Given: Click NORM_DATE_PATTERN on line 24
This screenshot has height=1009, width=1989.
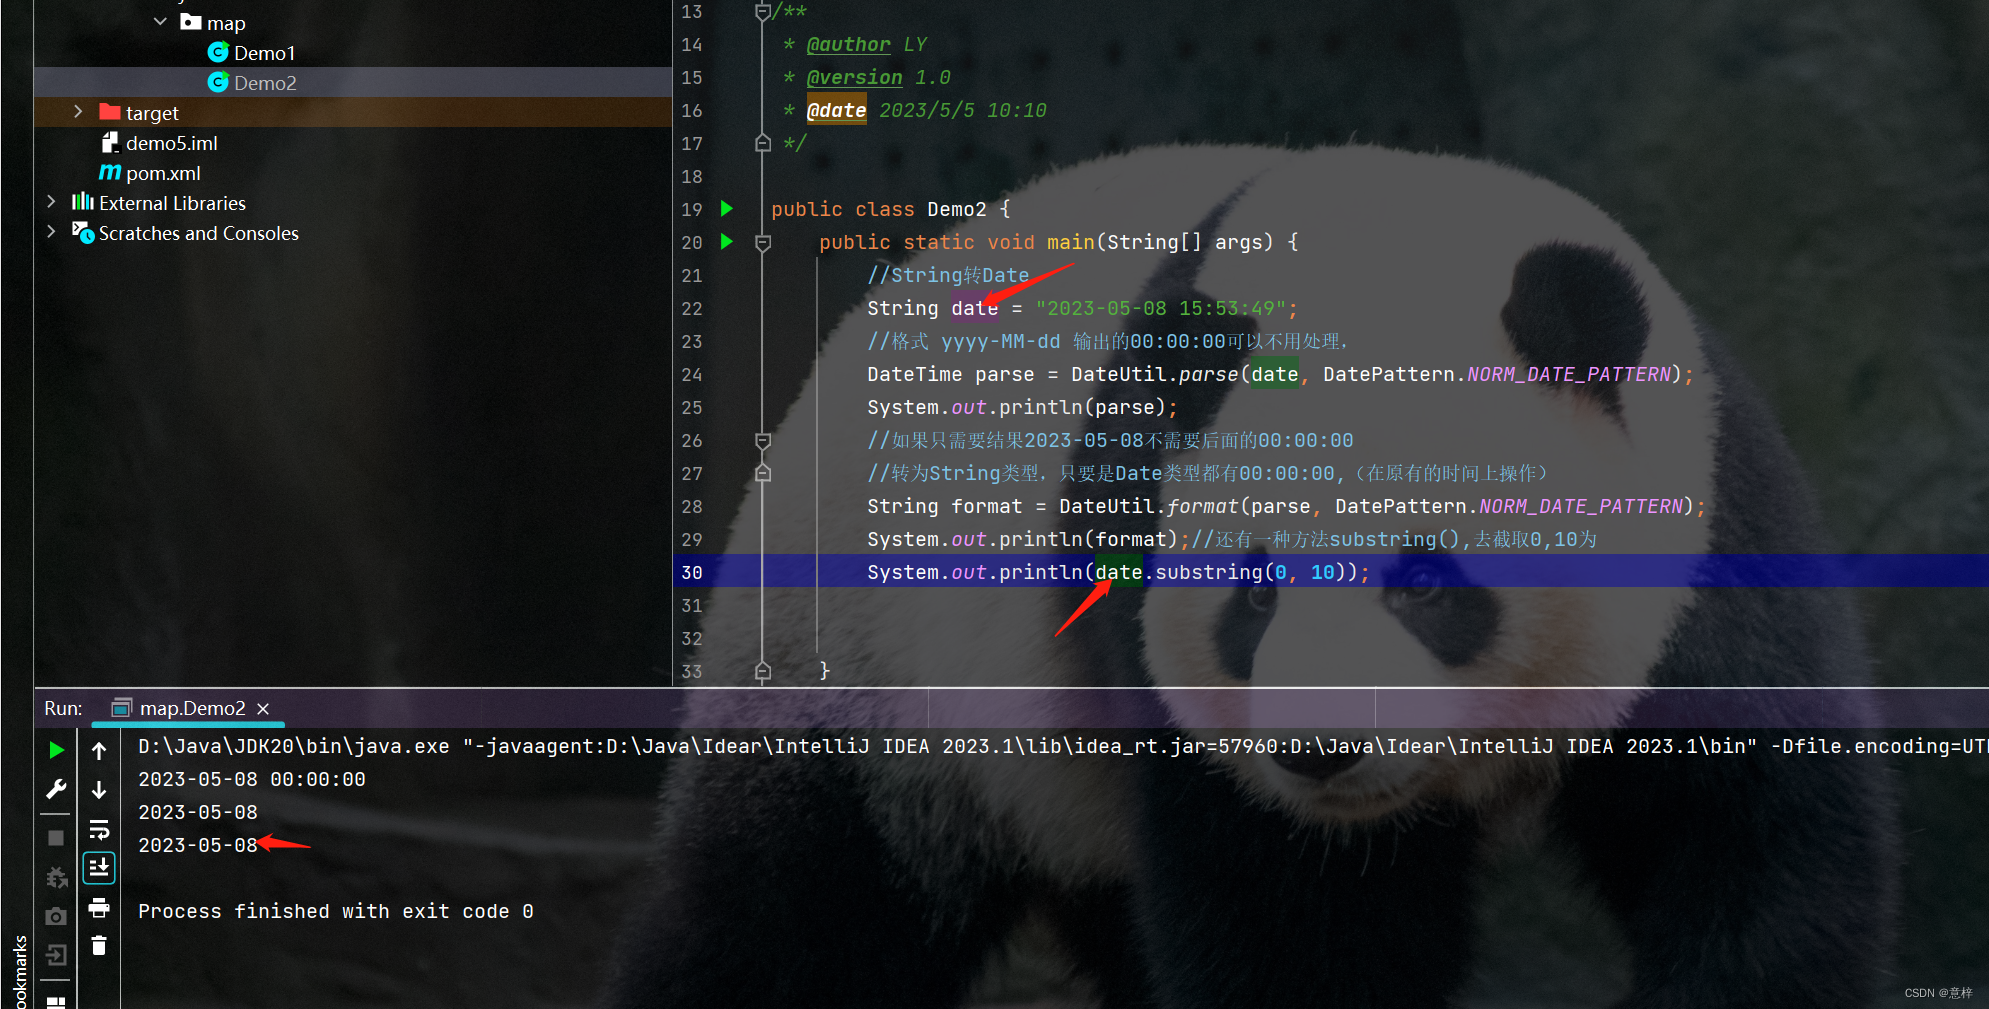Looking at the screenshot, I should point(1569,374).
